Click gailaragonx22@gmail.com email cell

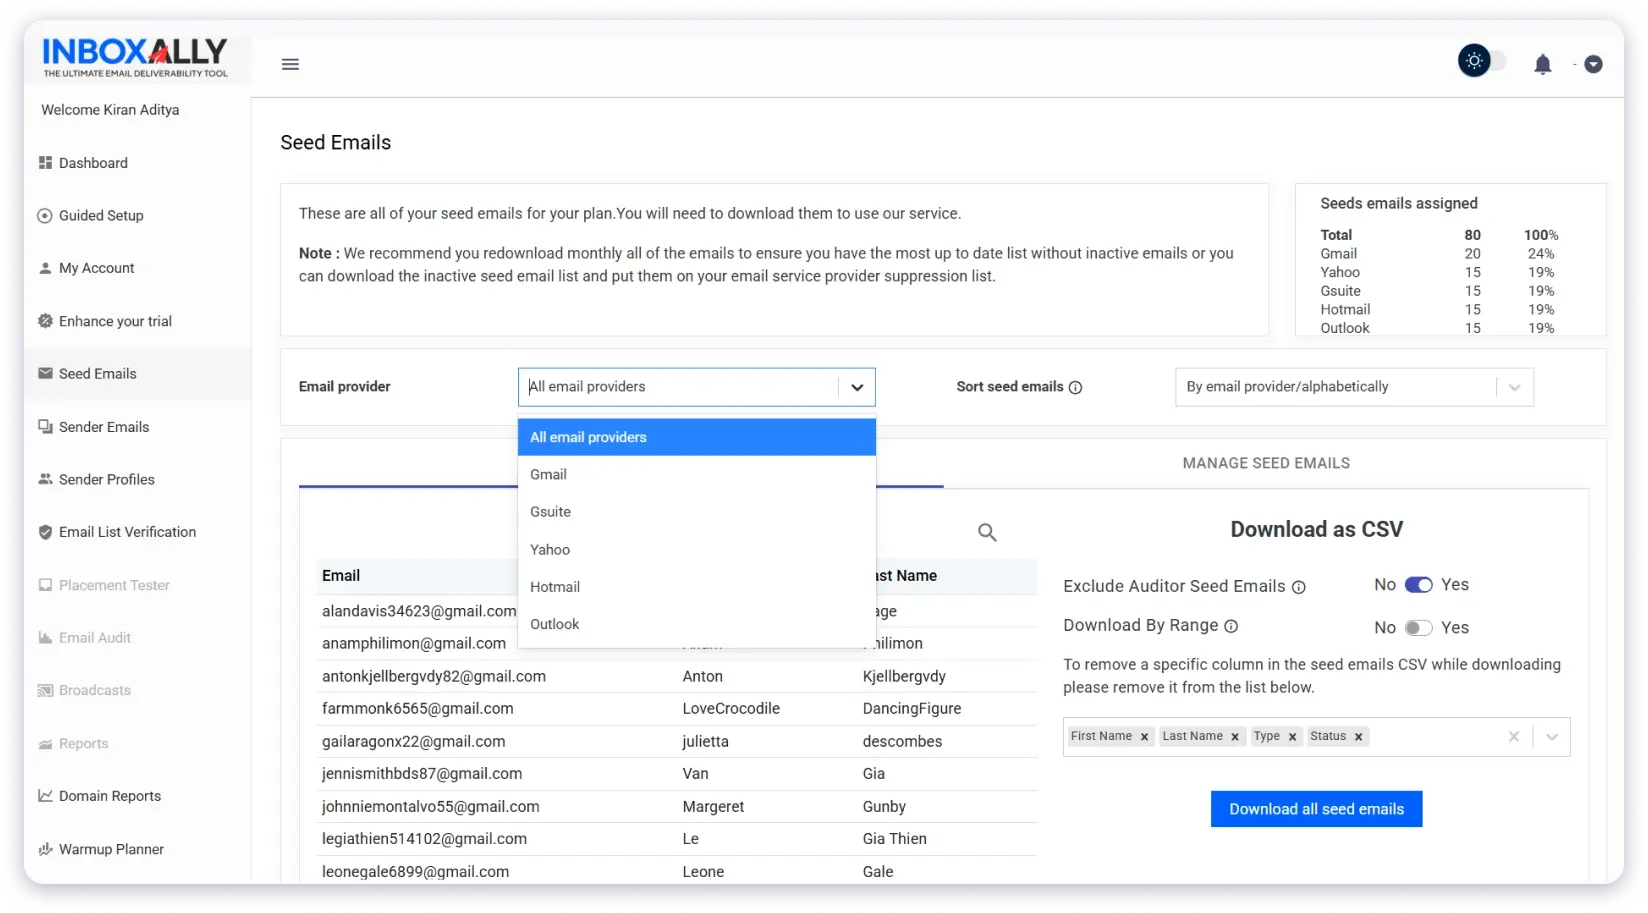[413, 741]
